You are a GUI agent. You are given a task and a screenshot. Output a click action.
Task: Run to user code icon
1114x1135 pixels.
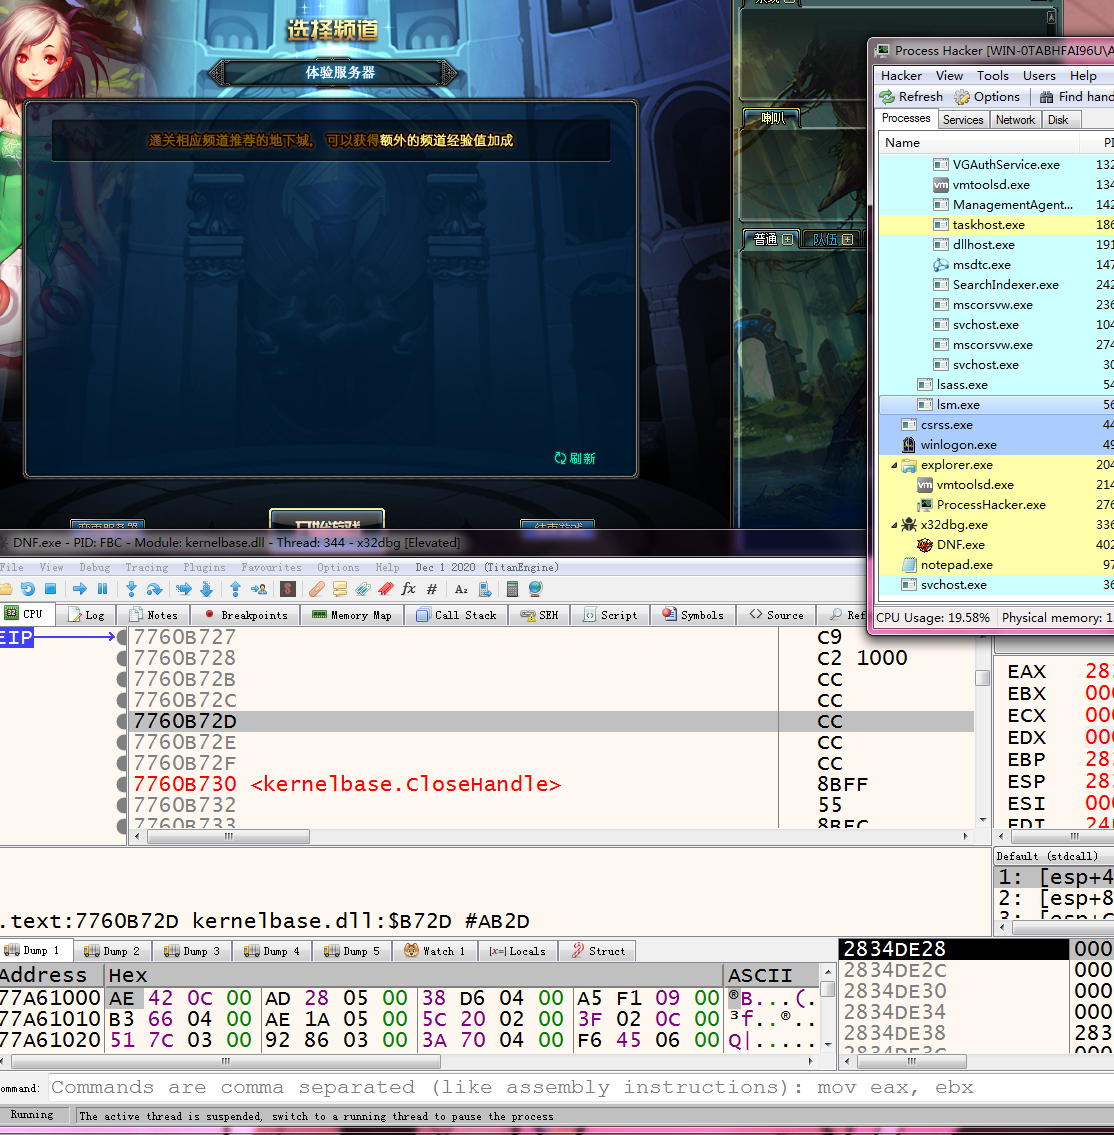point(258,589)
